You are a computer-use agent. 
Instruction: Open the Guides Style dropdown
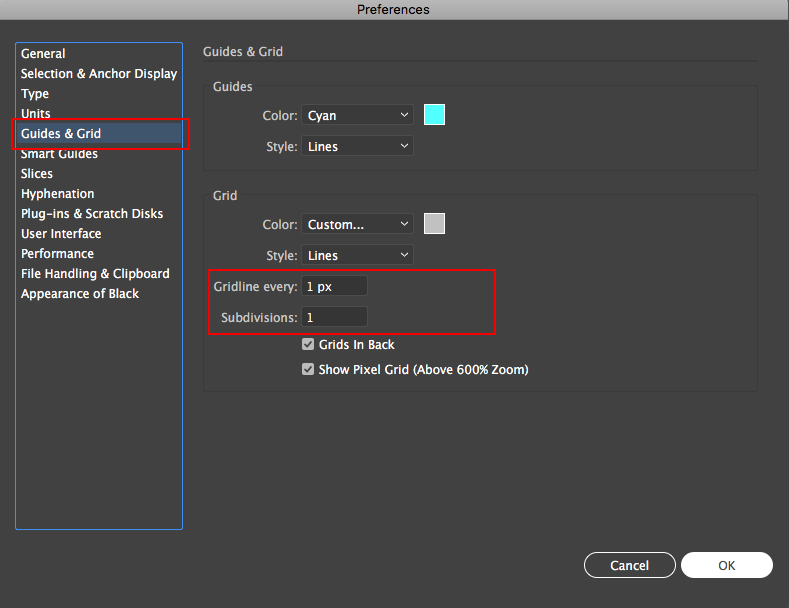357,146
